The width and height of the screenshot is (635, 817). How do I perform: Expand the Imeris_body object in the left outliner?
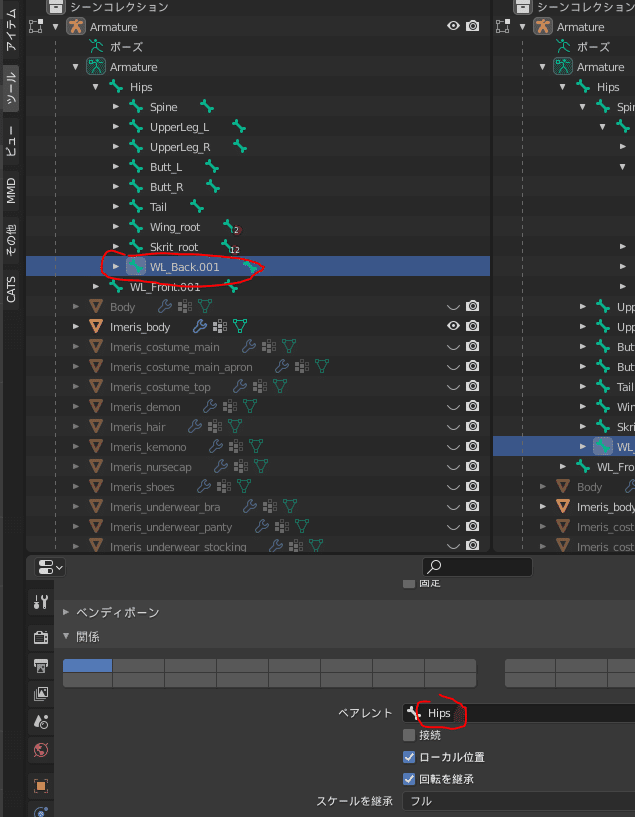[x=76, y=327]
